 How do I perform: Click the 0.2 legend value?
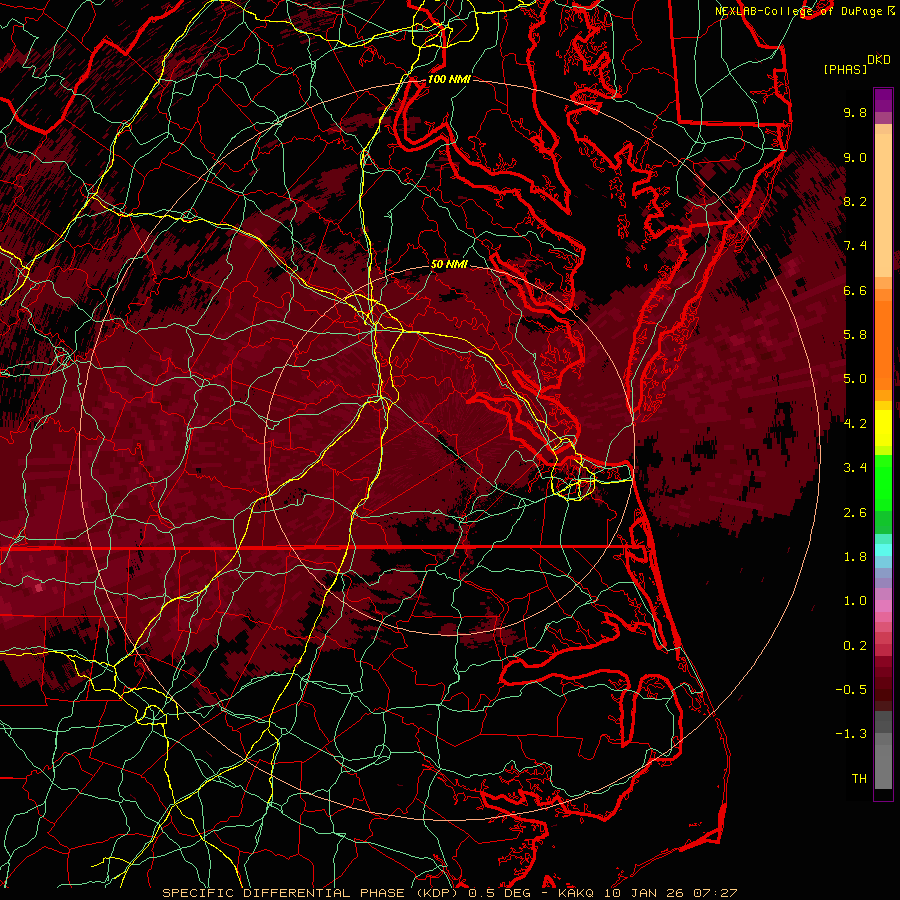pyautogui.click(x=855, y=646)
